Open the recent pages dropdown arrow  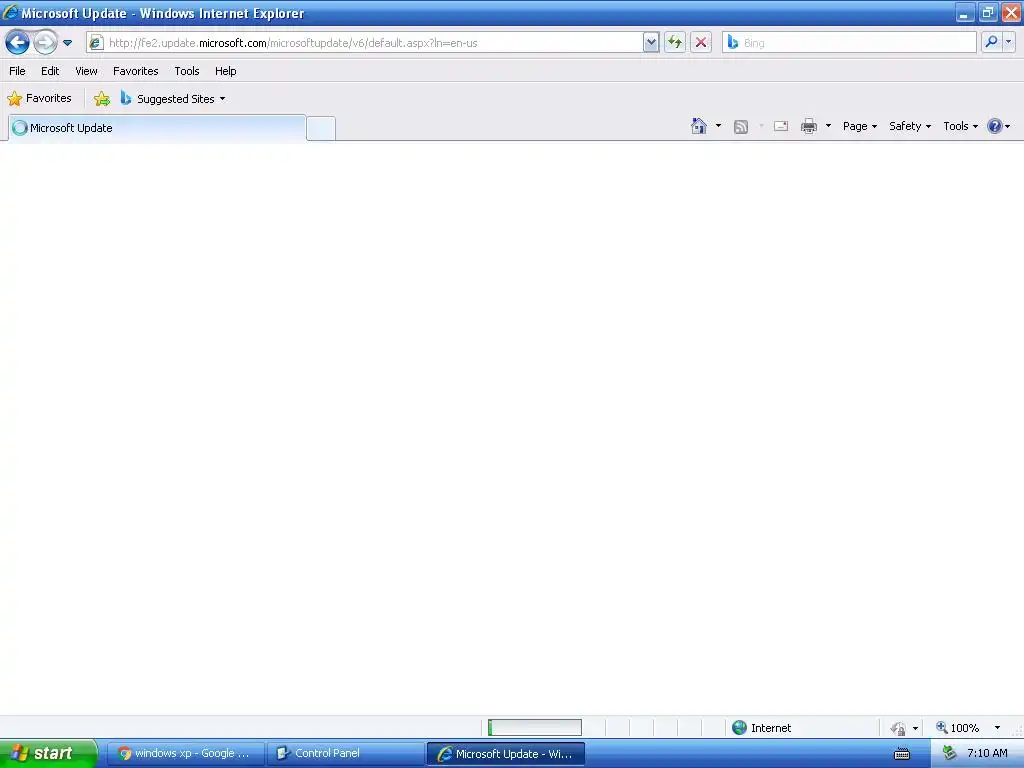pyautogui.click(x=67, y=43)
